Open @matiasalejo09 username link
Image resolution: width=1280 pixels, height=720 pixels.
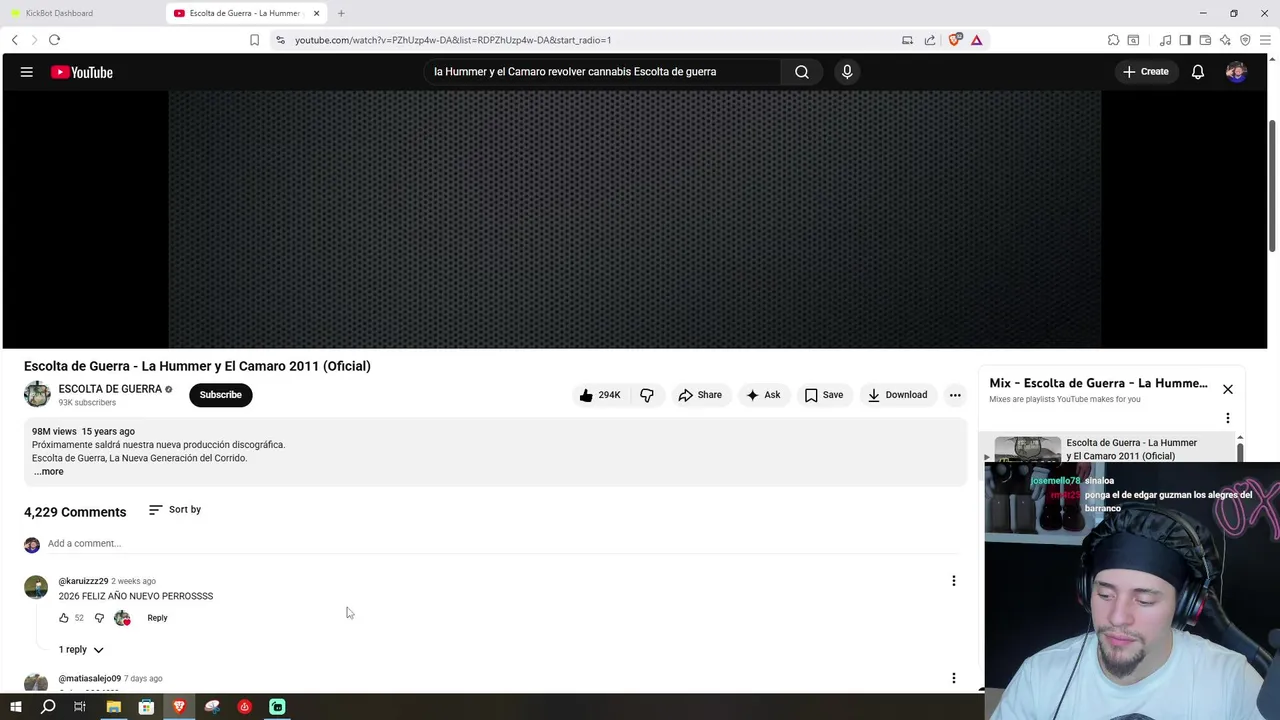click(89, 679)
